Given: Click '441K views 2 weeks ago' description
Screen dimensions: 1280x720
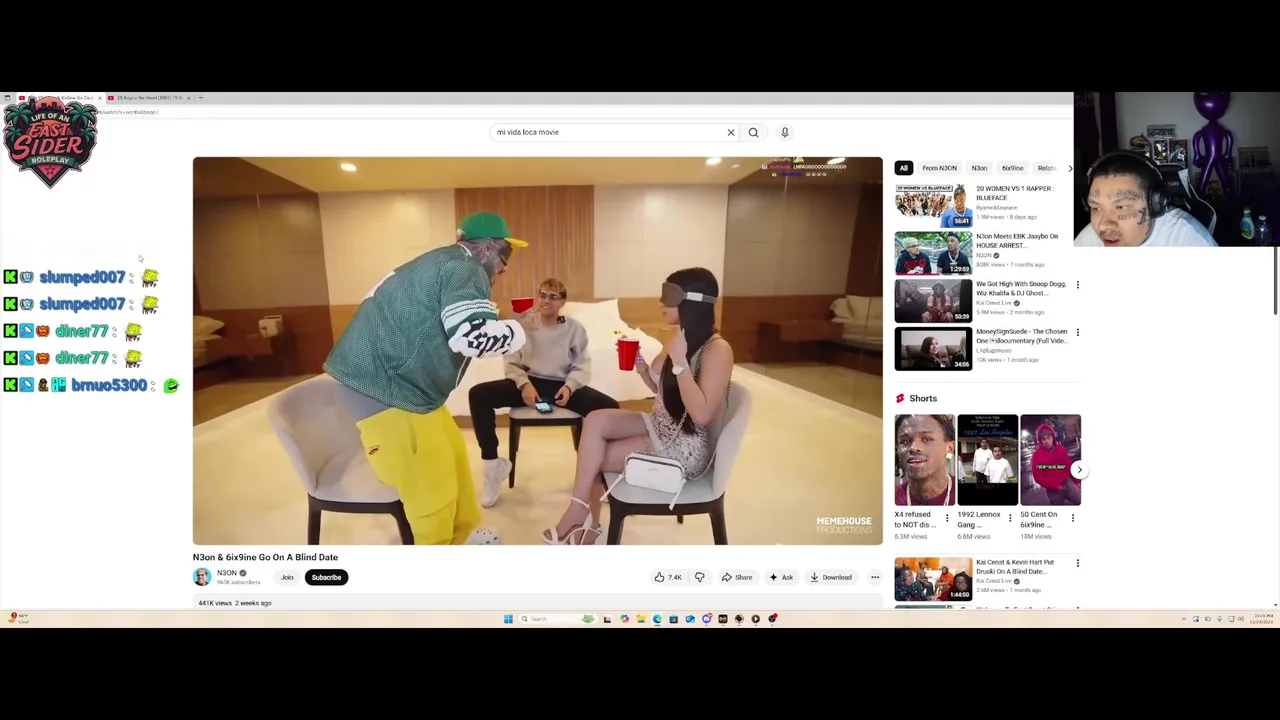Looking at the screenshot, I should point(235,603).
